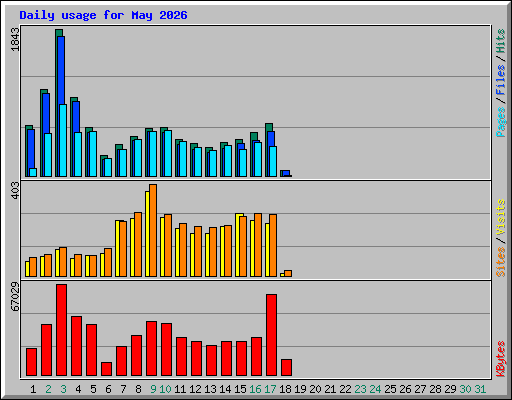Click the day 1 cyan pages bar

click(33, 172)
